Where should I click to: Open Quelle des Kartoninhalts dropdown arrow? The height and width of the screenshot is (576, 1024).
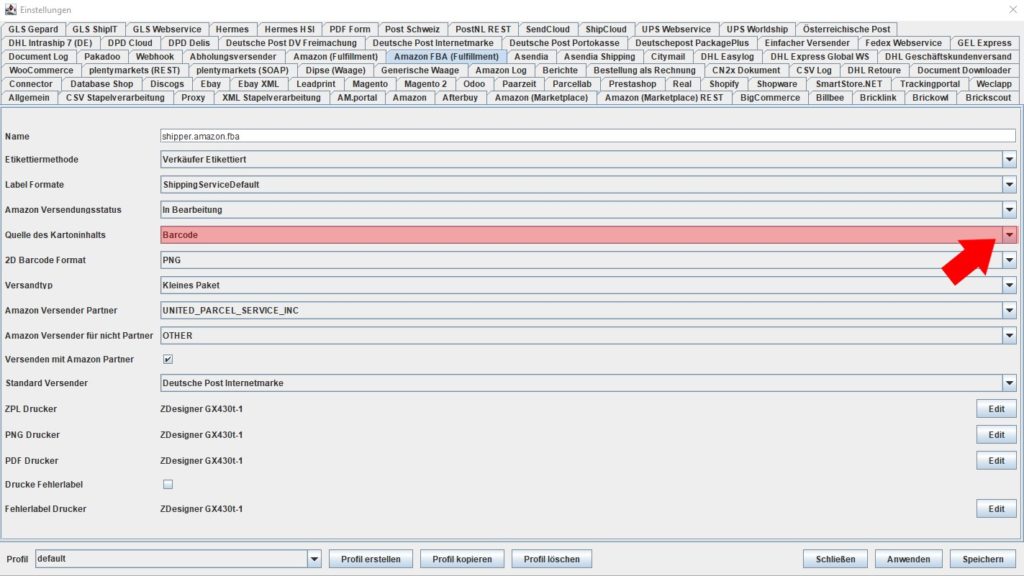click(1009, 234)
